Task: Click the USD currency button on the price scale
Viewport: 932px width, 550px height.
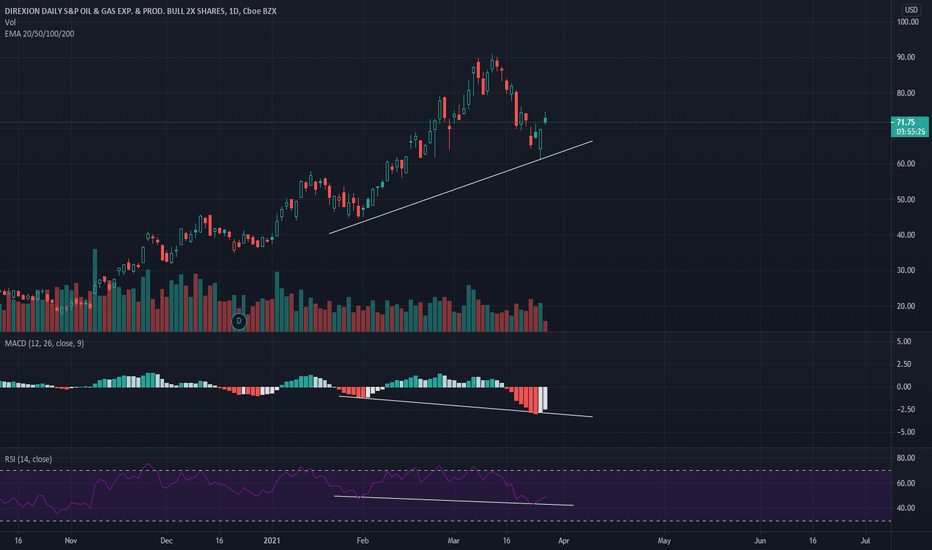Action: point(911,10)
